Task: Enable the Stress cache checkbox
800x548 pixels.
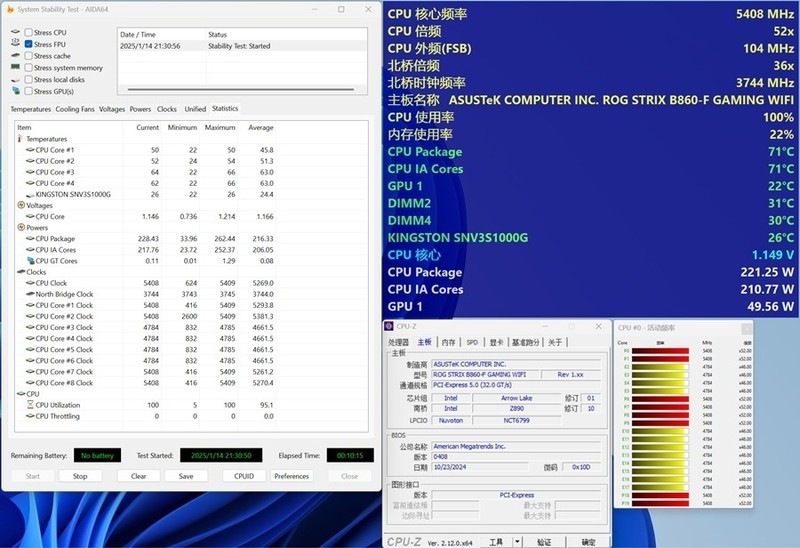Action: tap(29, 56)
